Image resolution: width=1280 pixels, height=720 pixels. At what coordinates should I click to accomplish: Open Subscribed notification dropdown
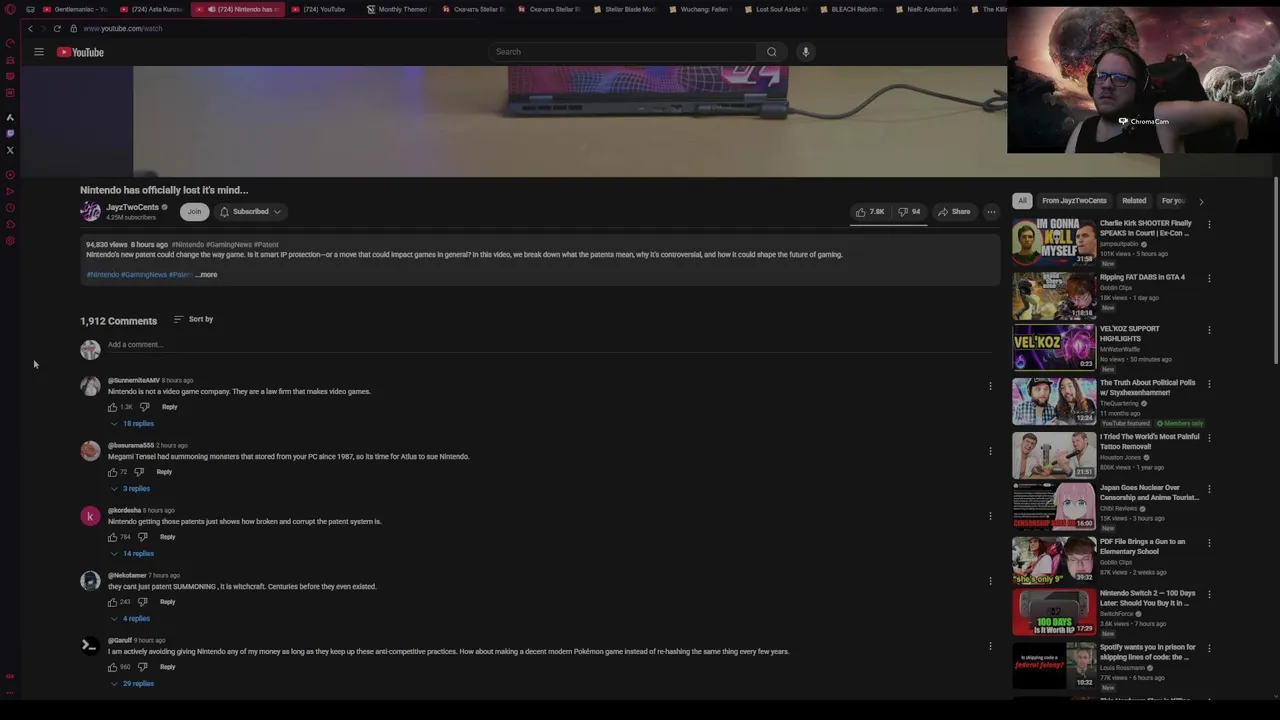point(250,212)
